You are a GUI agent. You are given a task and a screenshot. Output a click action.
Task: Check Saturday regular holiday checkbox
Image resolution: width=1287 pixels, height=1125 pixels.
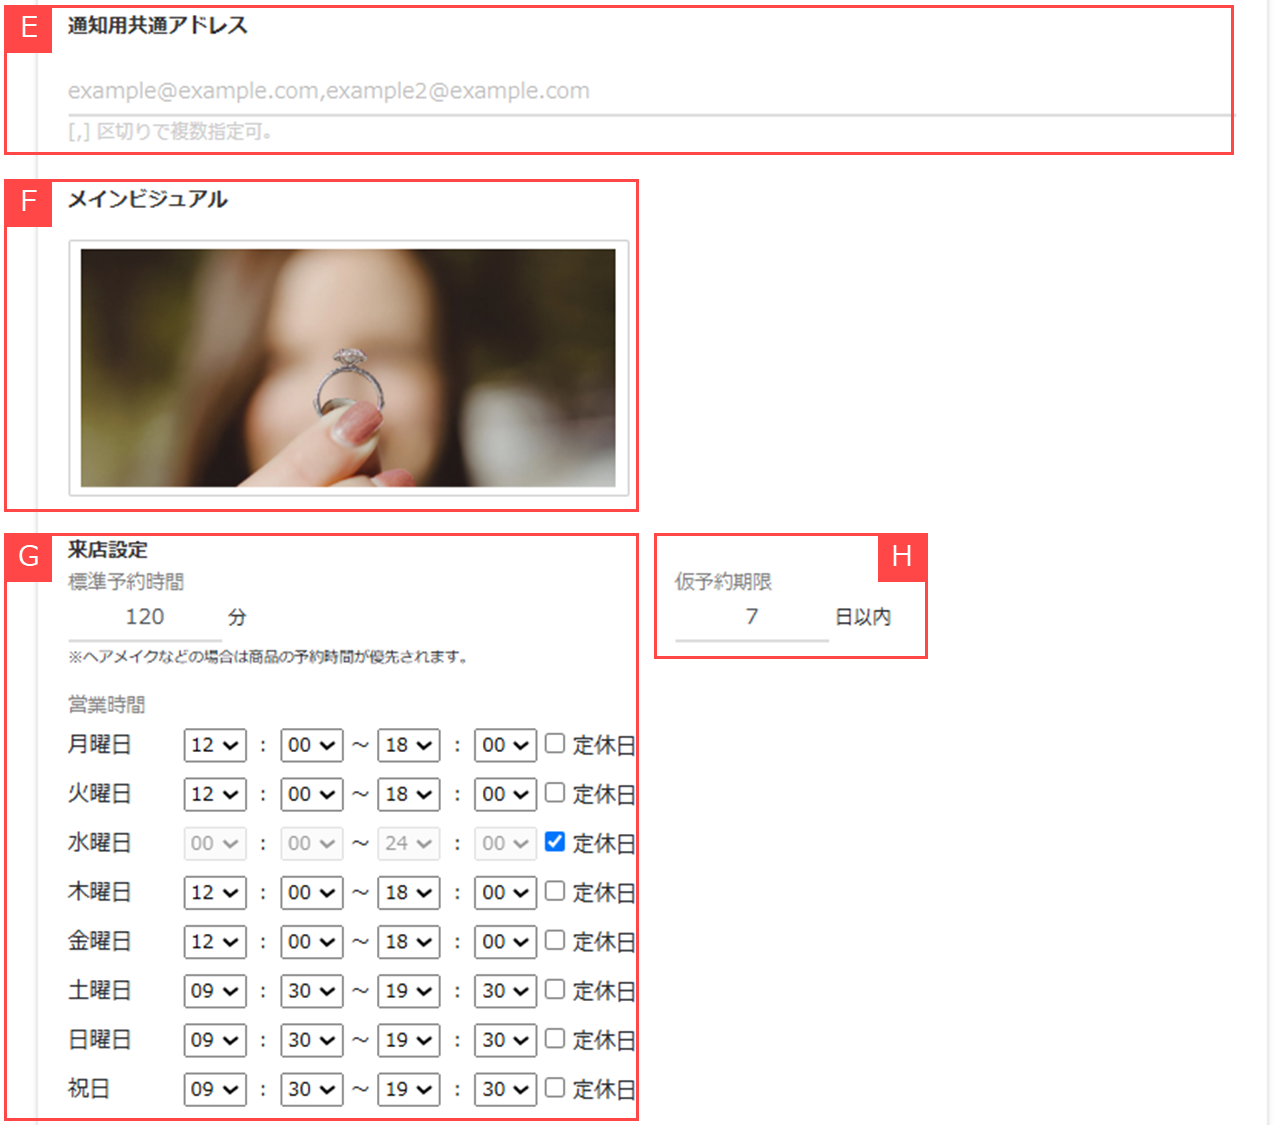click(555, 990)
